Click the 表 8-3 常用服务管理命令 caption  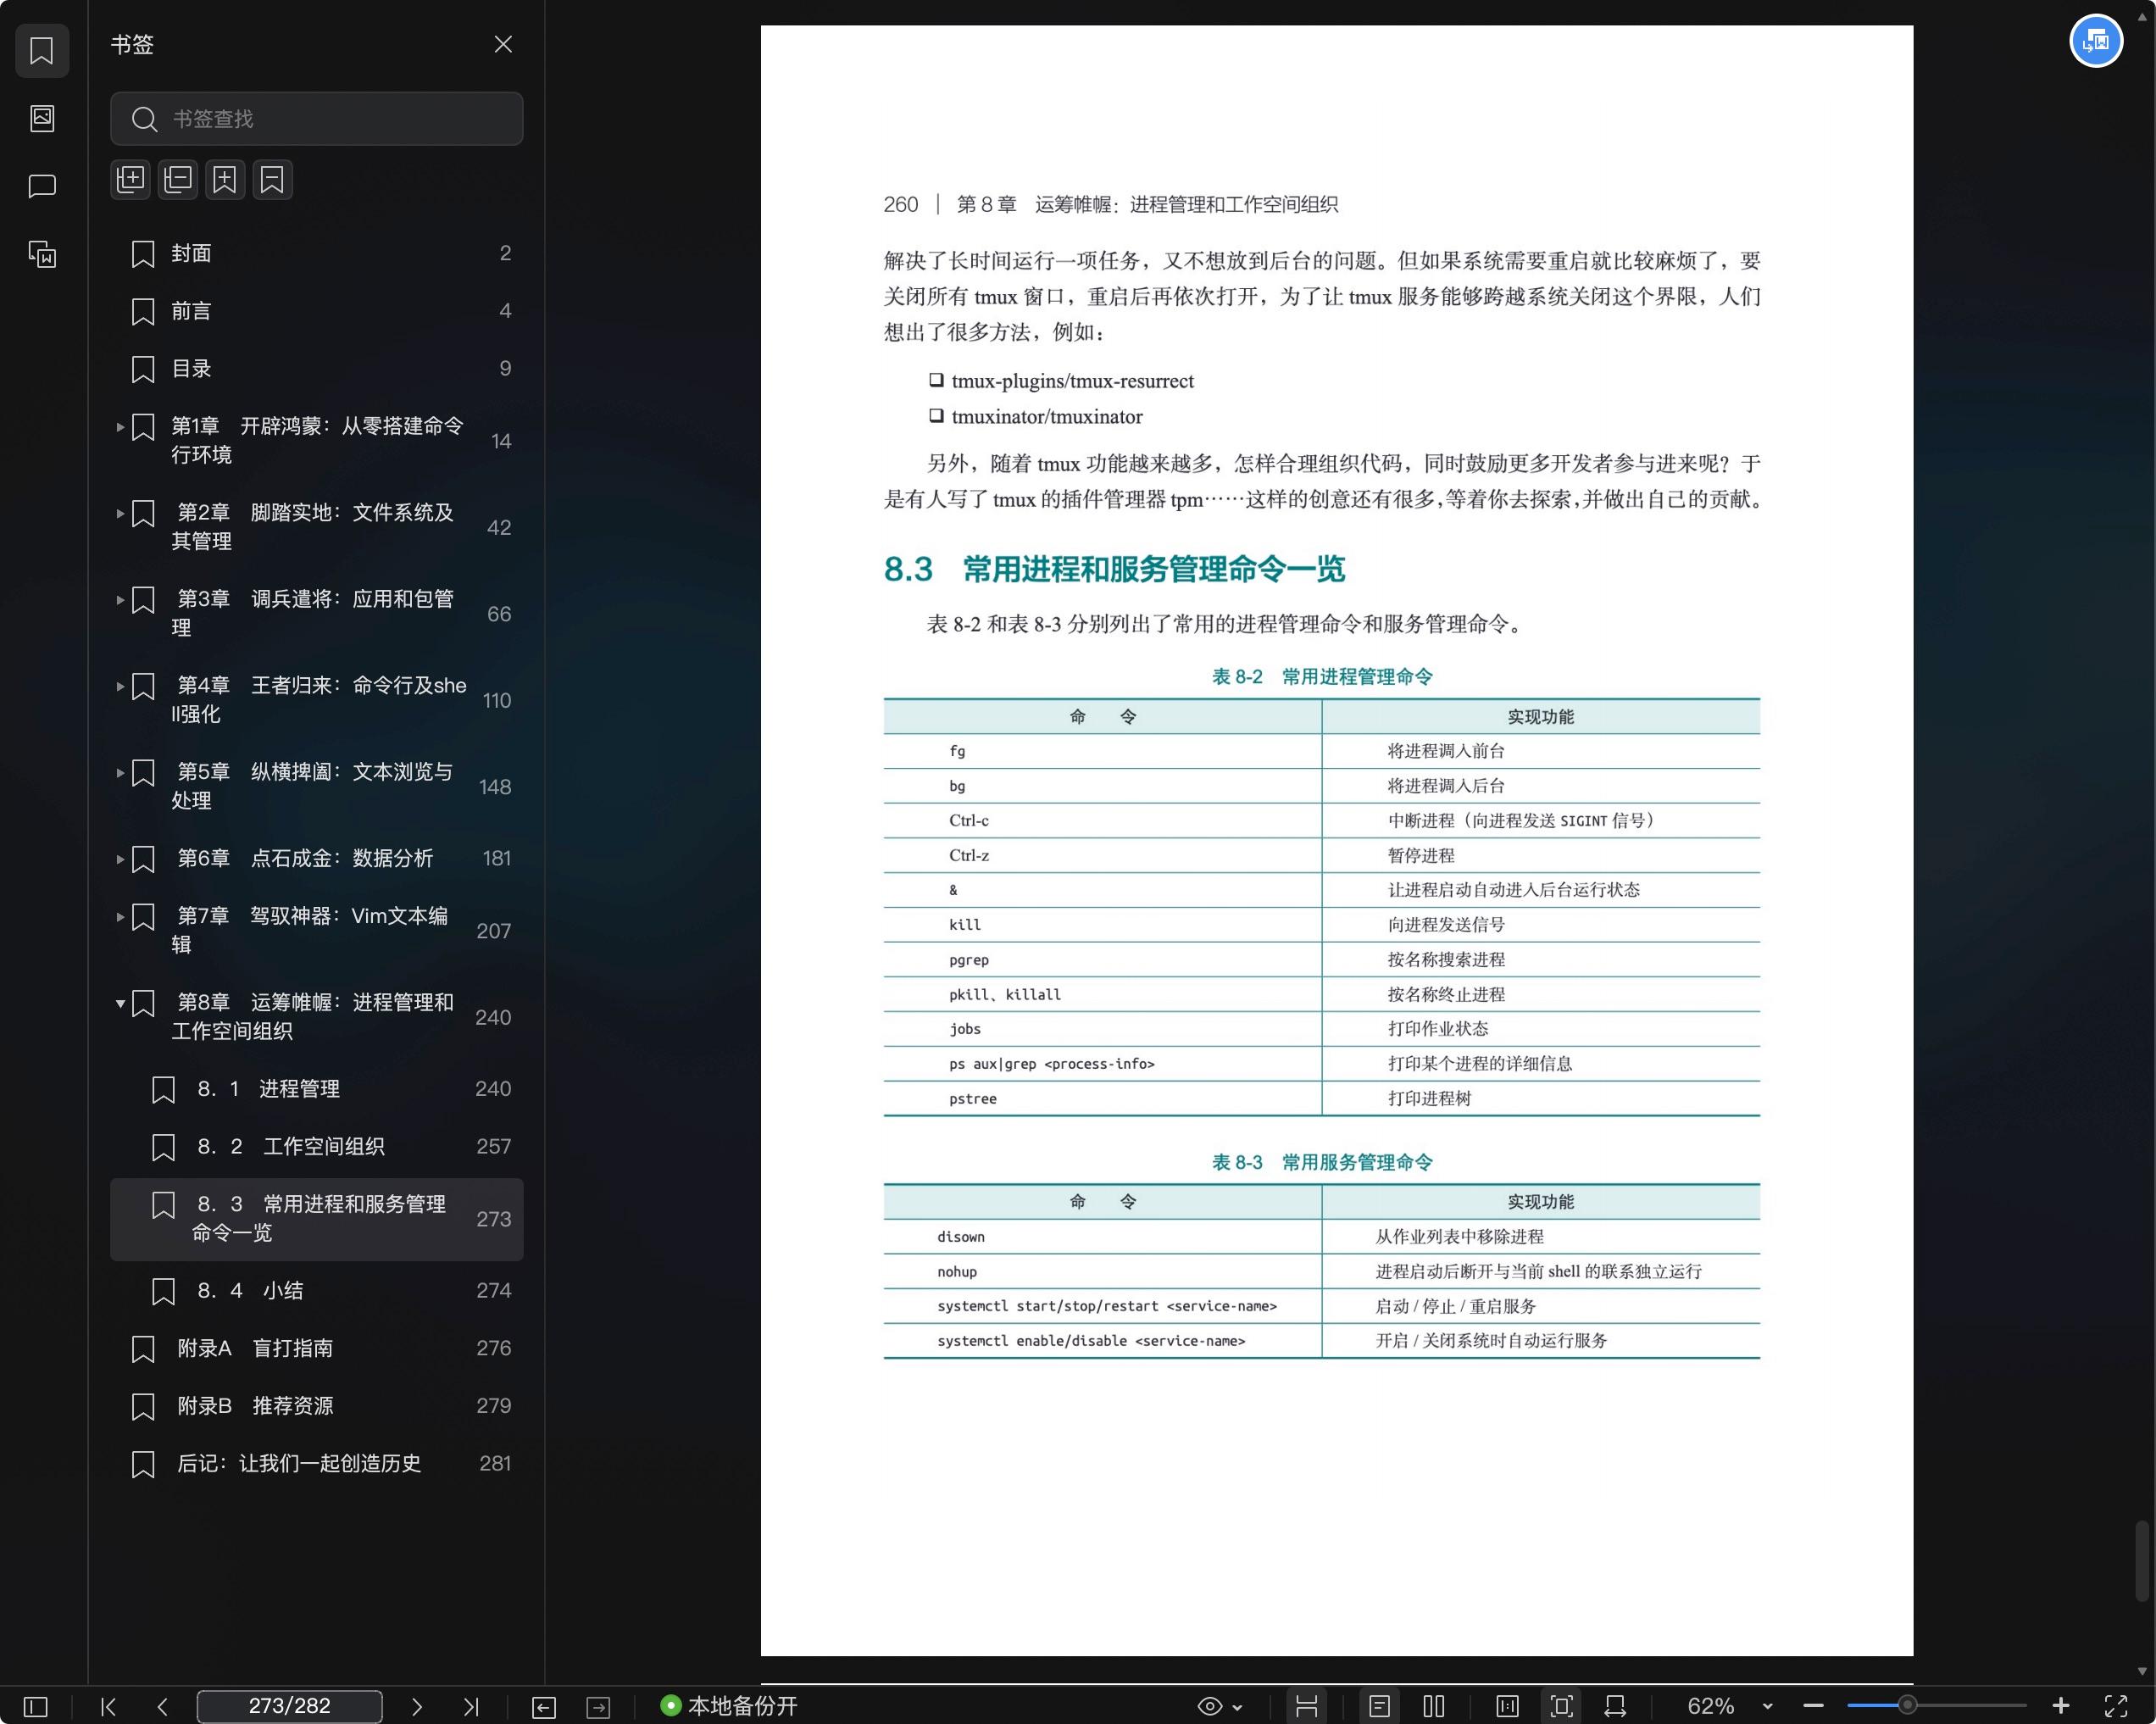[1322, 1162]
